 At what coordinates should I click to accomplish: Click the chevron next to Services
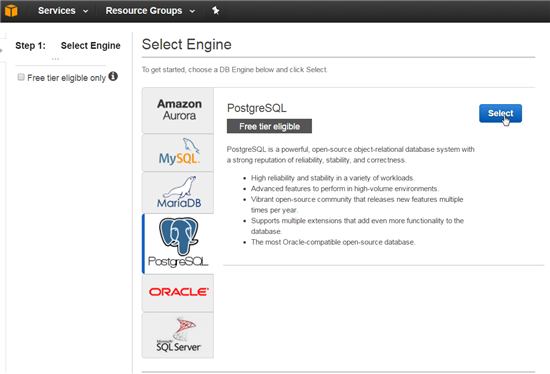(x=85, y=11)
